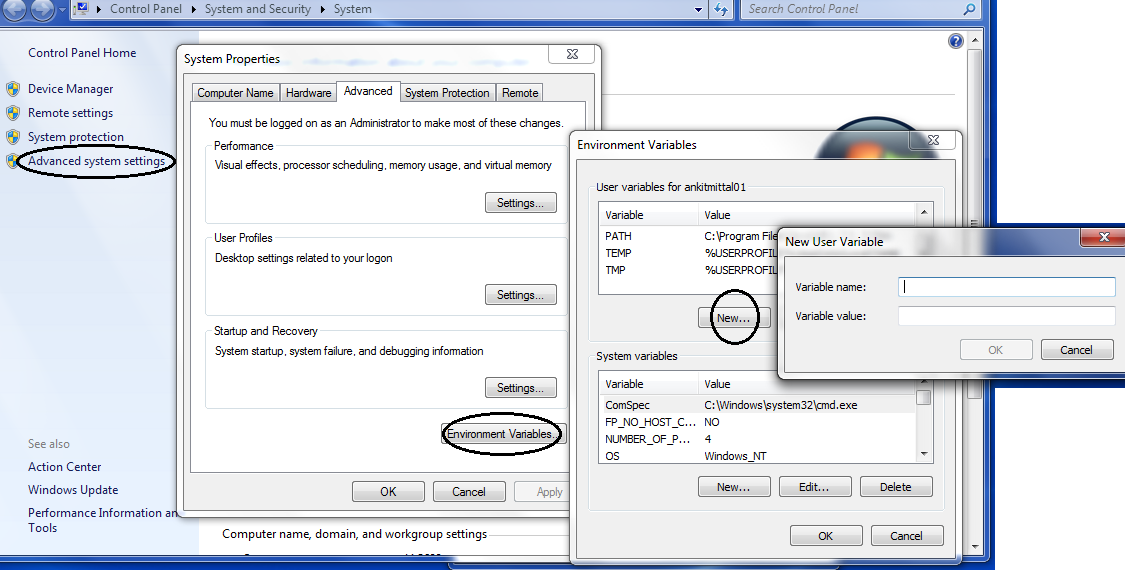Focus the Variable value input field

pos(1006,316)
